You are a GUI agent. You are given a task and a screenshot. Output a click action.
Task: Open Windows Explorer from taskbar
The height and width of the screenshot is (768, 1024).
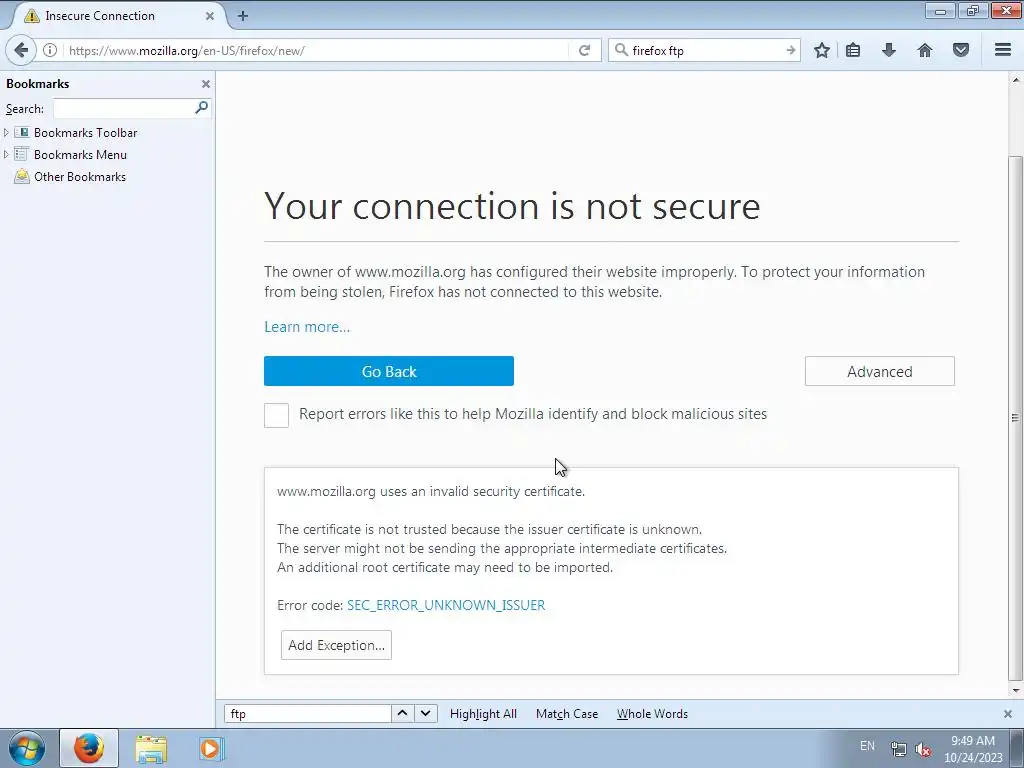pos(151,748)
